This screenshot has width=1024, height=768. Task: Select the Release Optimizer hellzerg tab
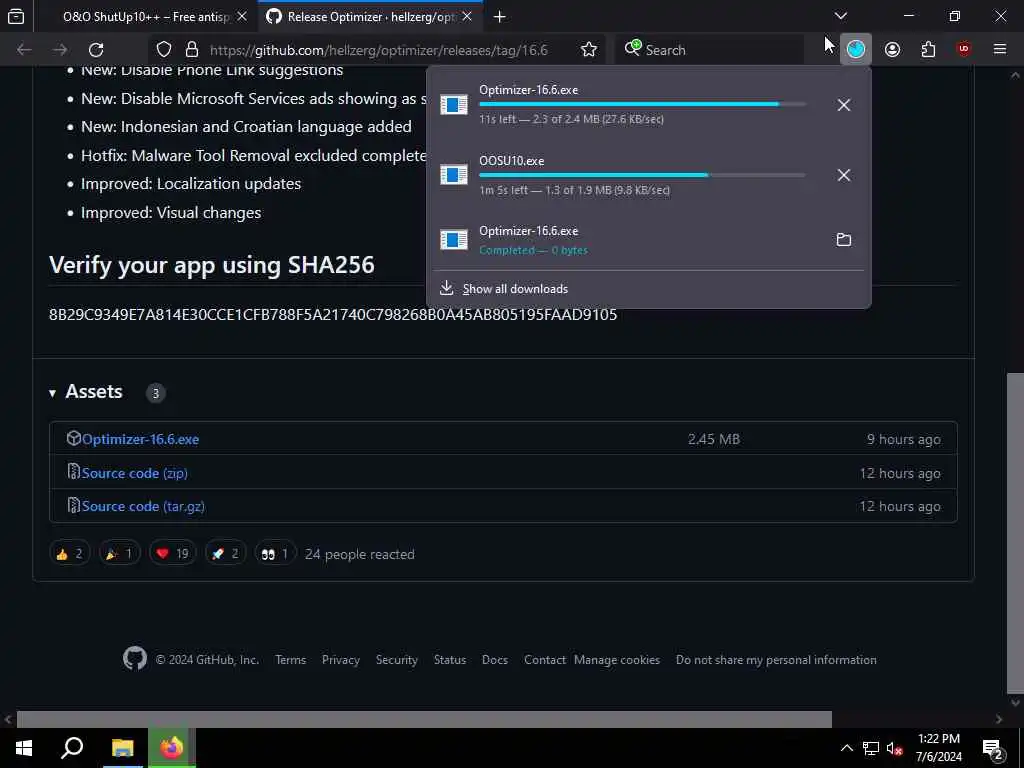[371, 17]
